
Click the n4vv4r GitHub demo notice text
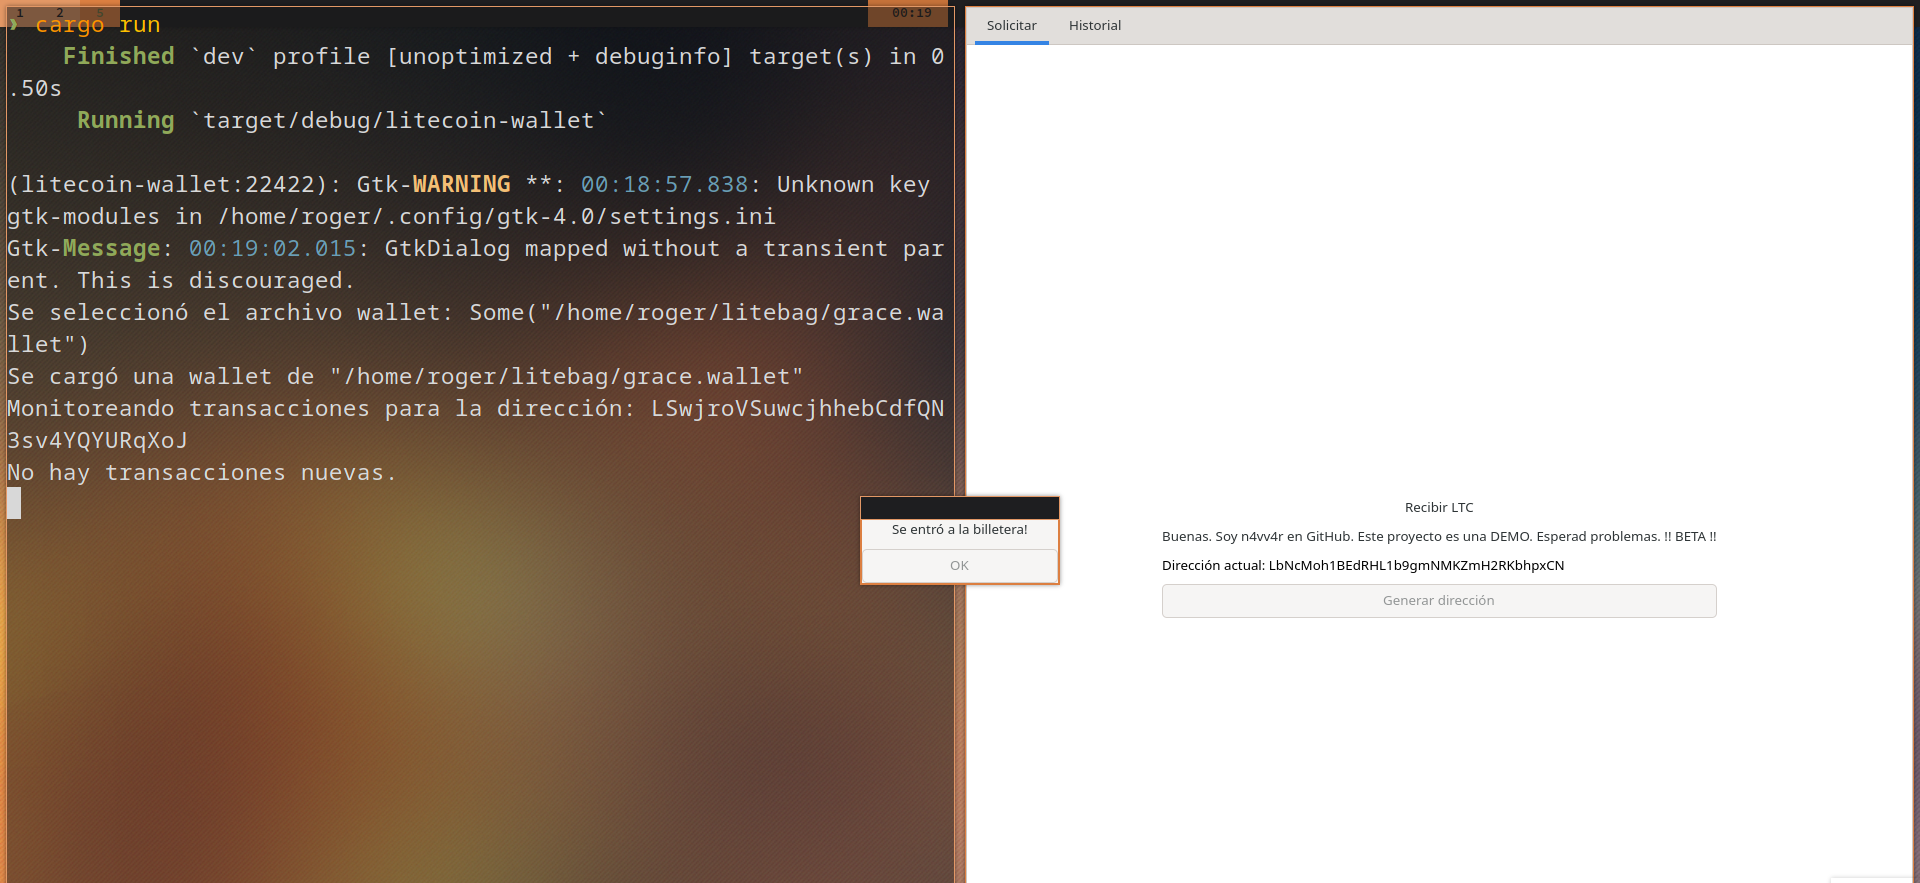pos(1438,537)
